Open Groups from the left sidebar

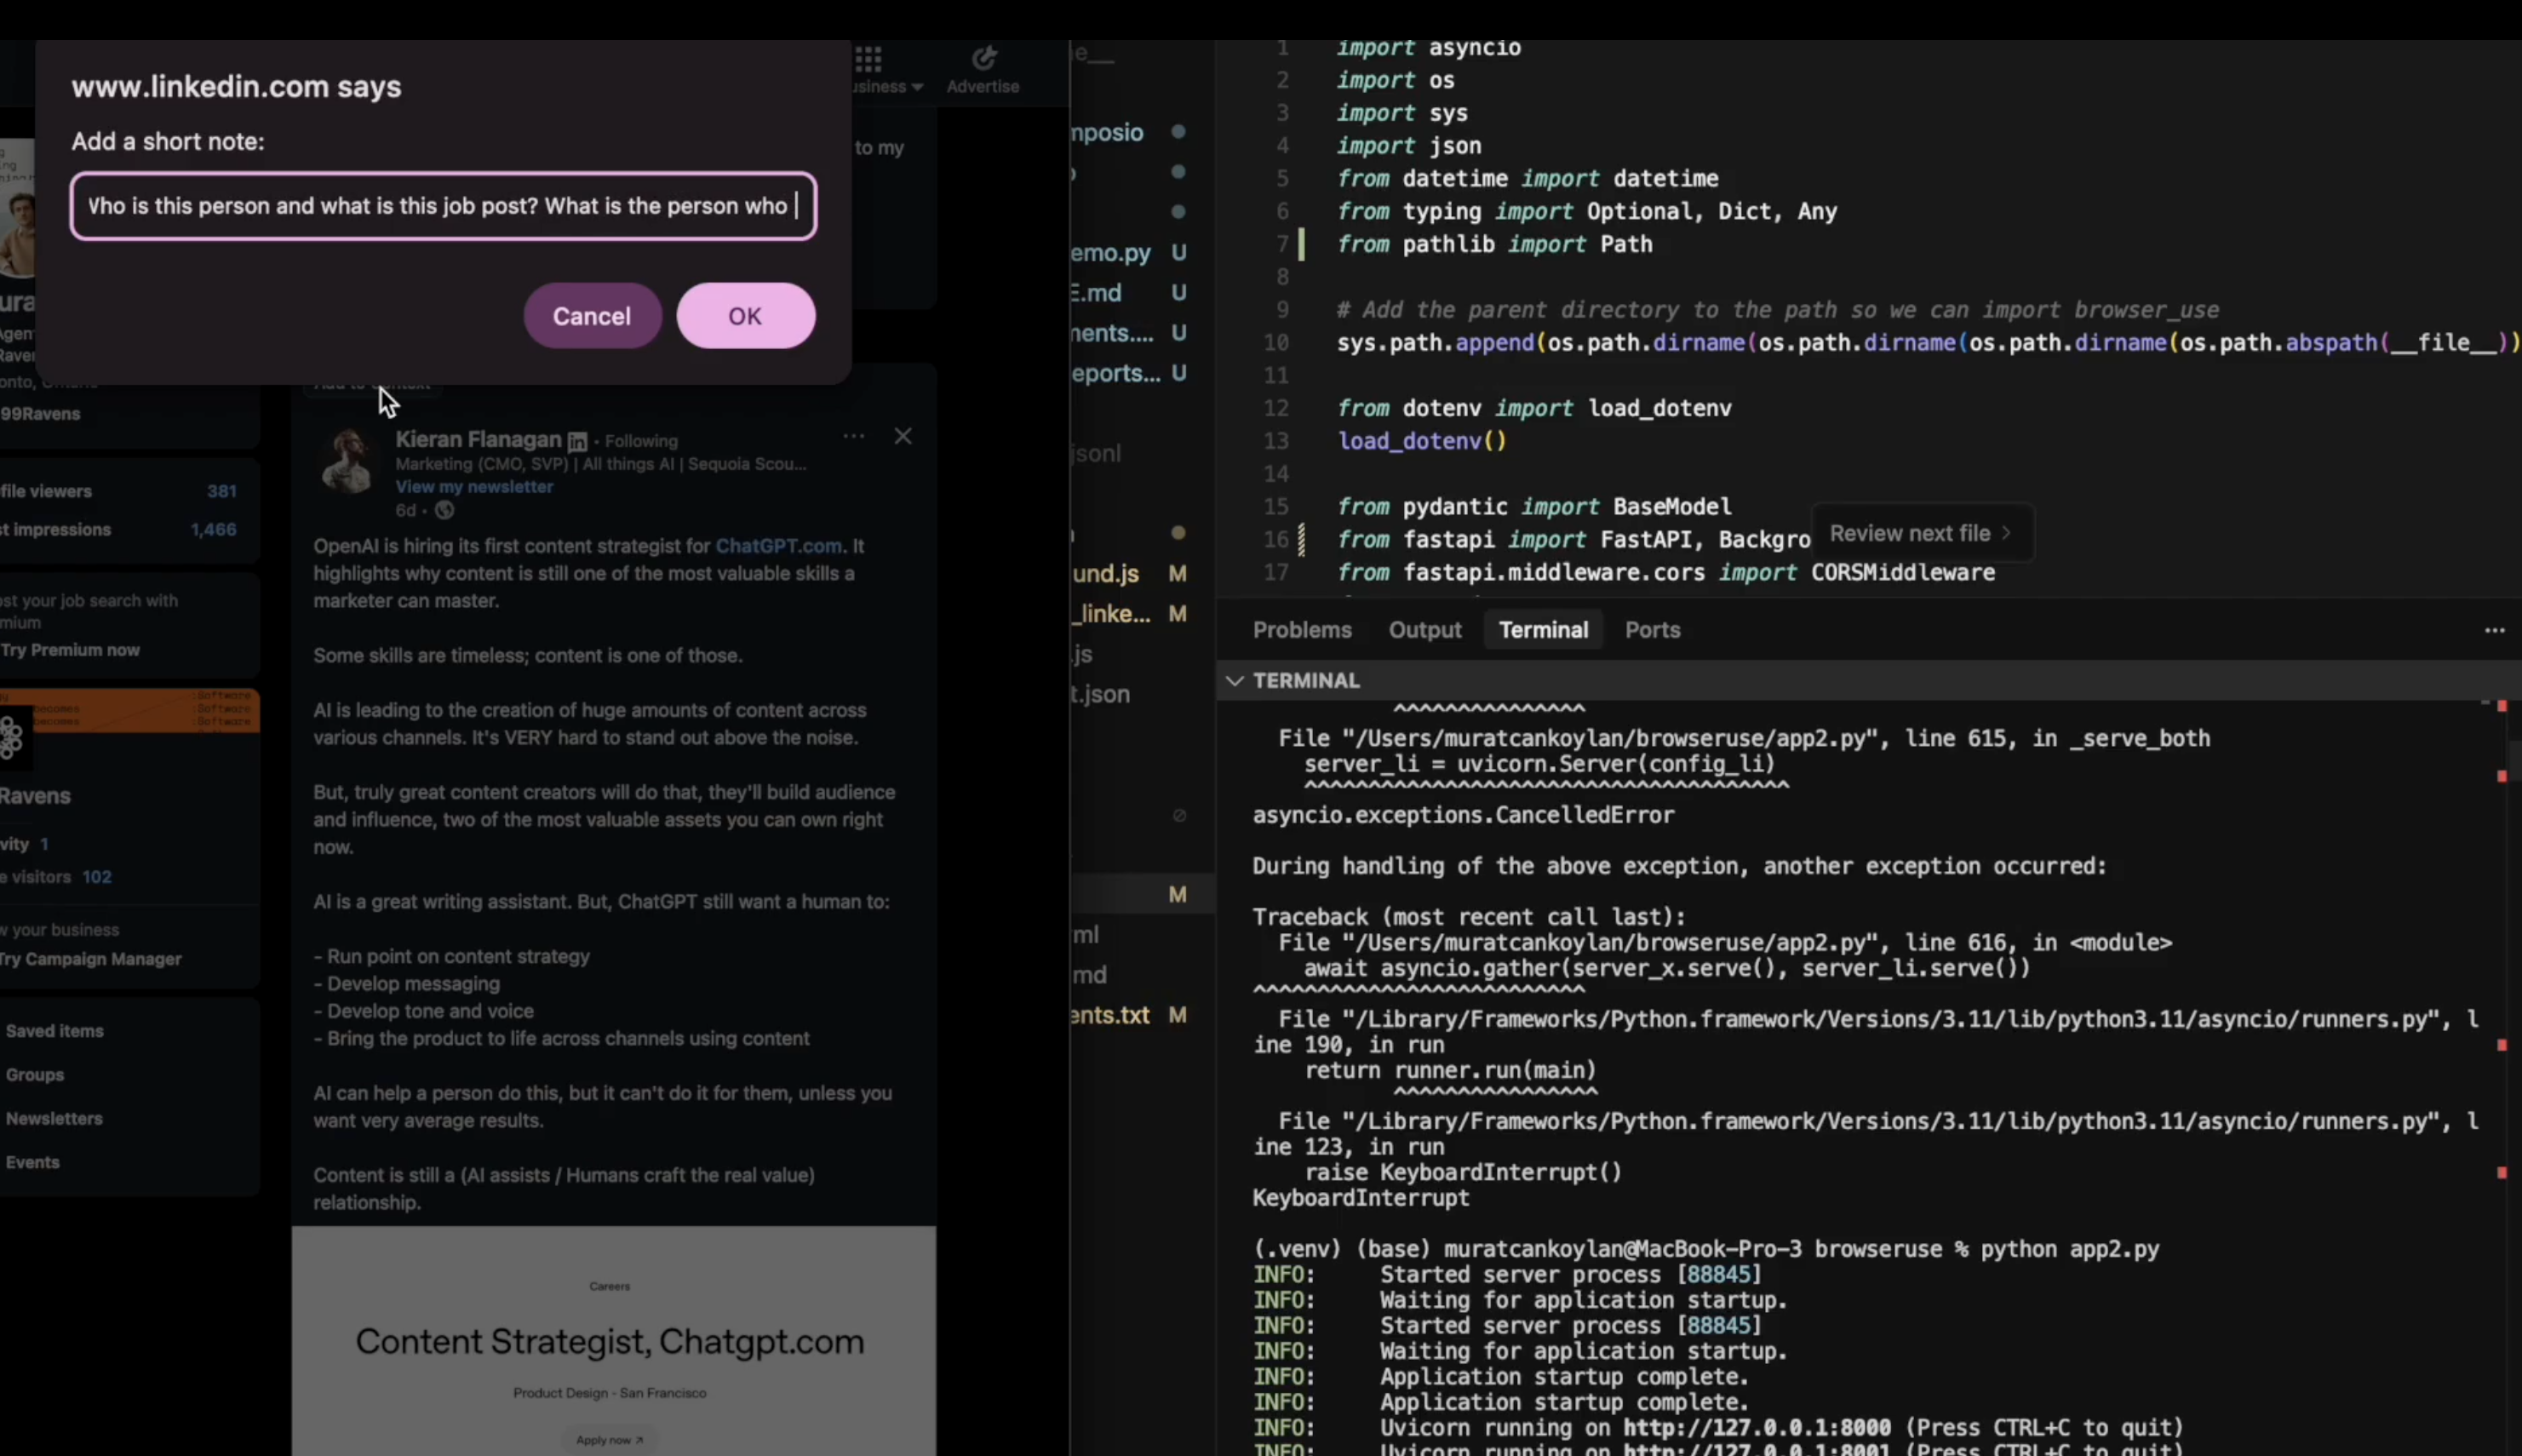pyautogui.click(x=35, y=1075)
